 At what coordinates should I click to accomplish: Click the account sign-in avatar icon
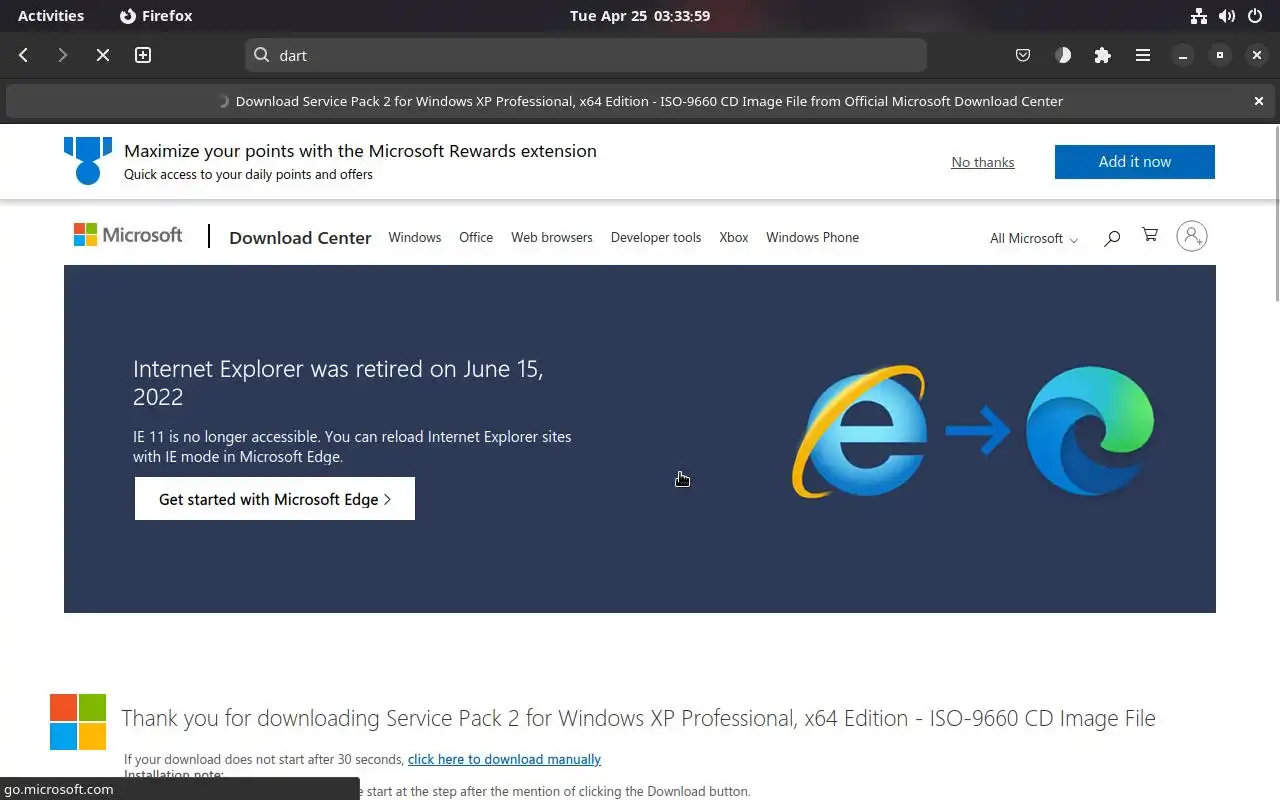click(x=1192, y=236)
